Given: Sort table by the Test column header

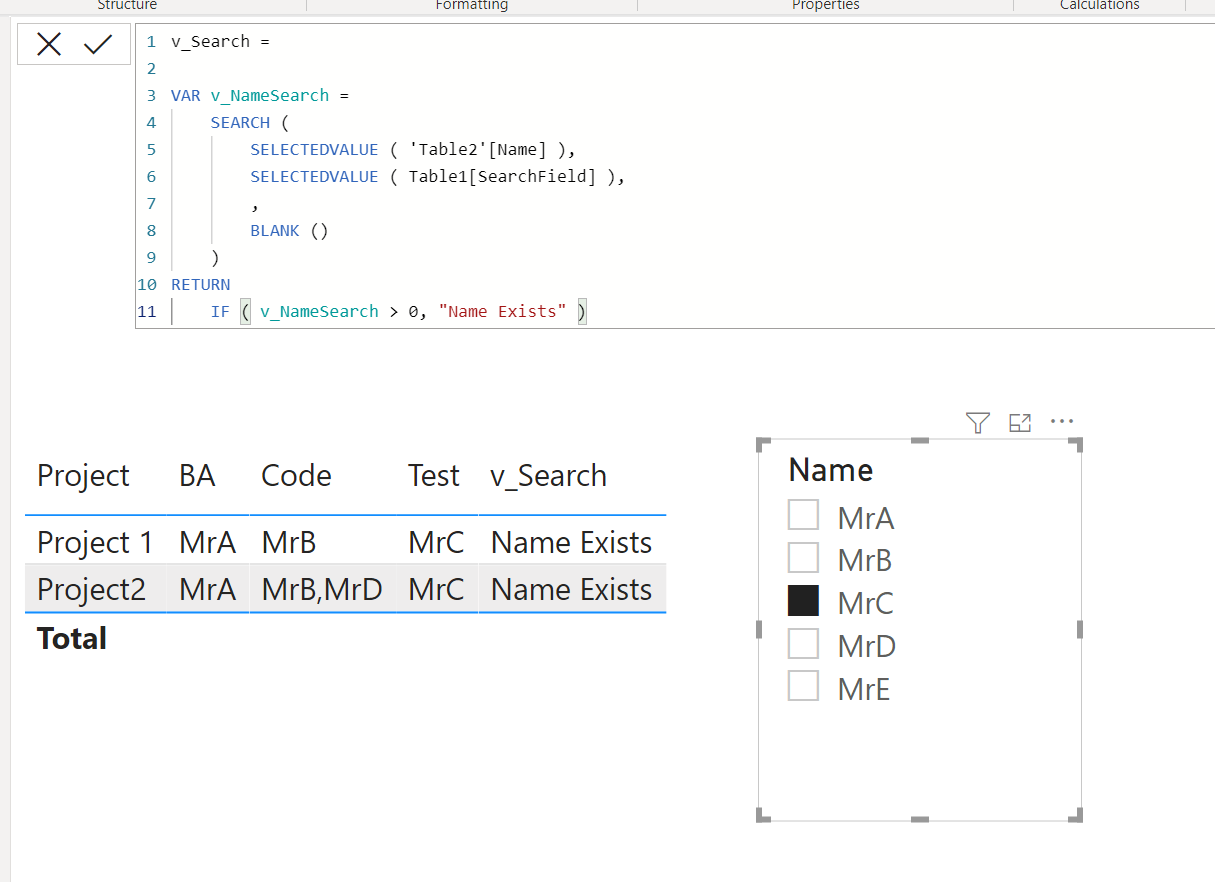Looking at the screenshot, I should click(x=434, y=476).
